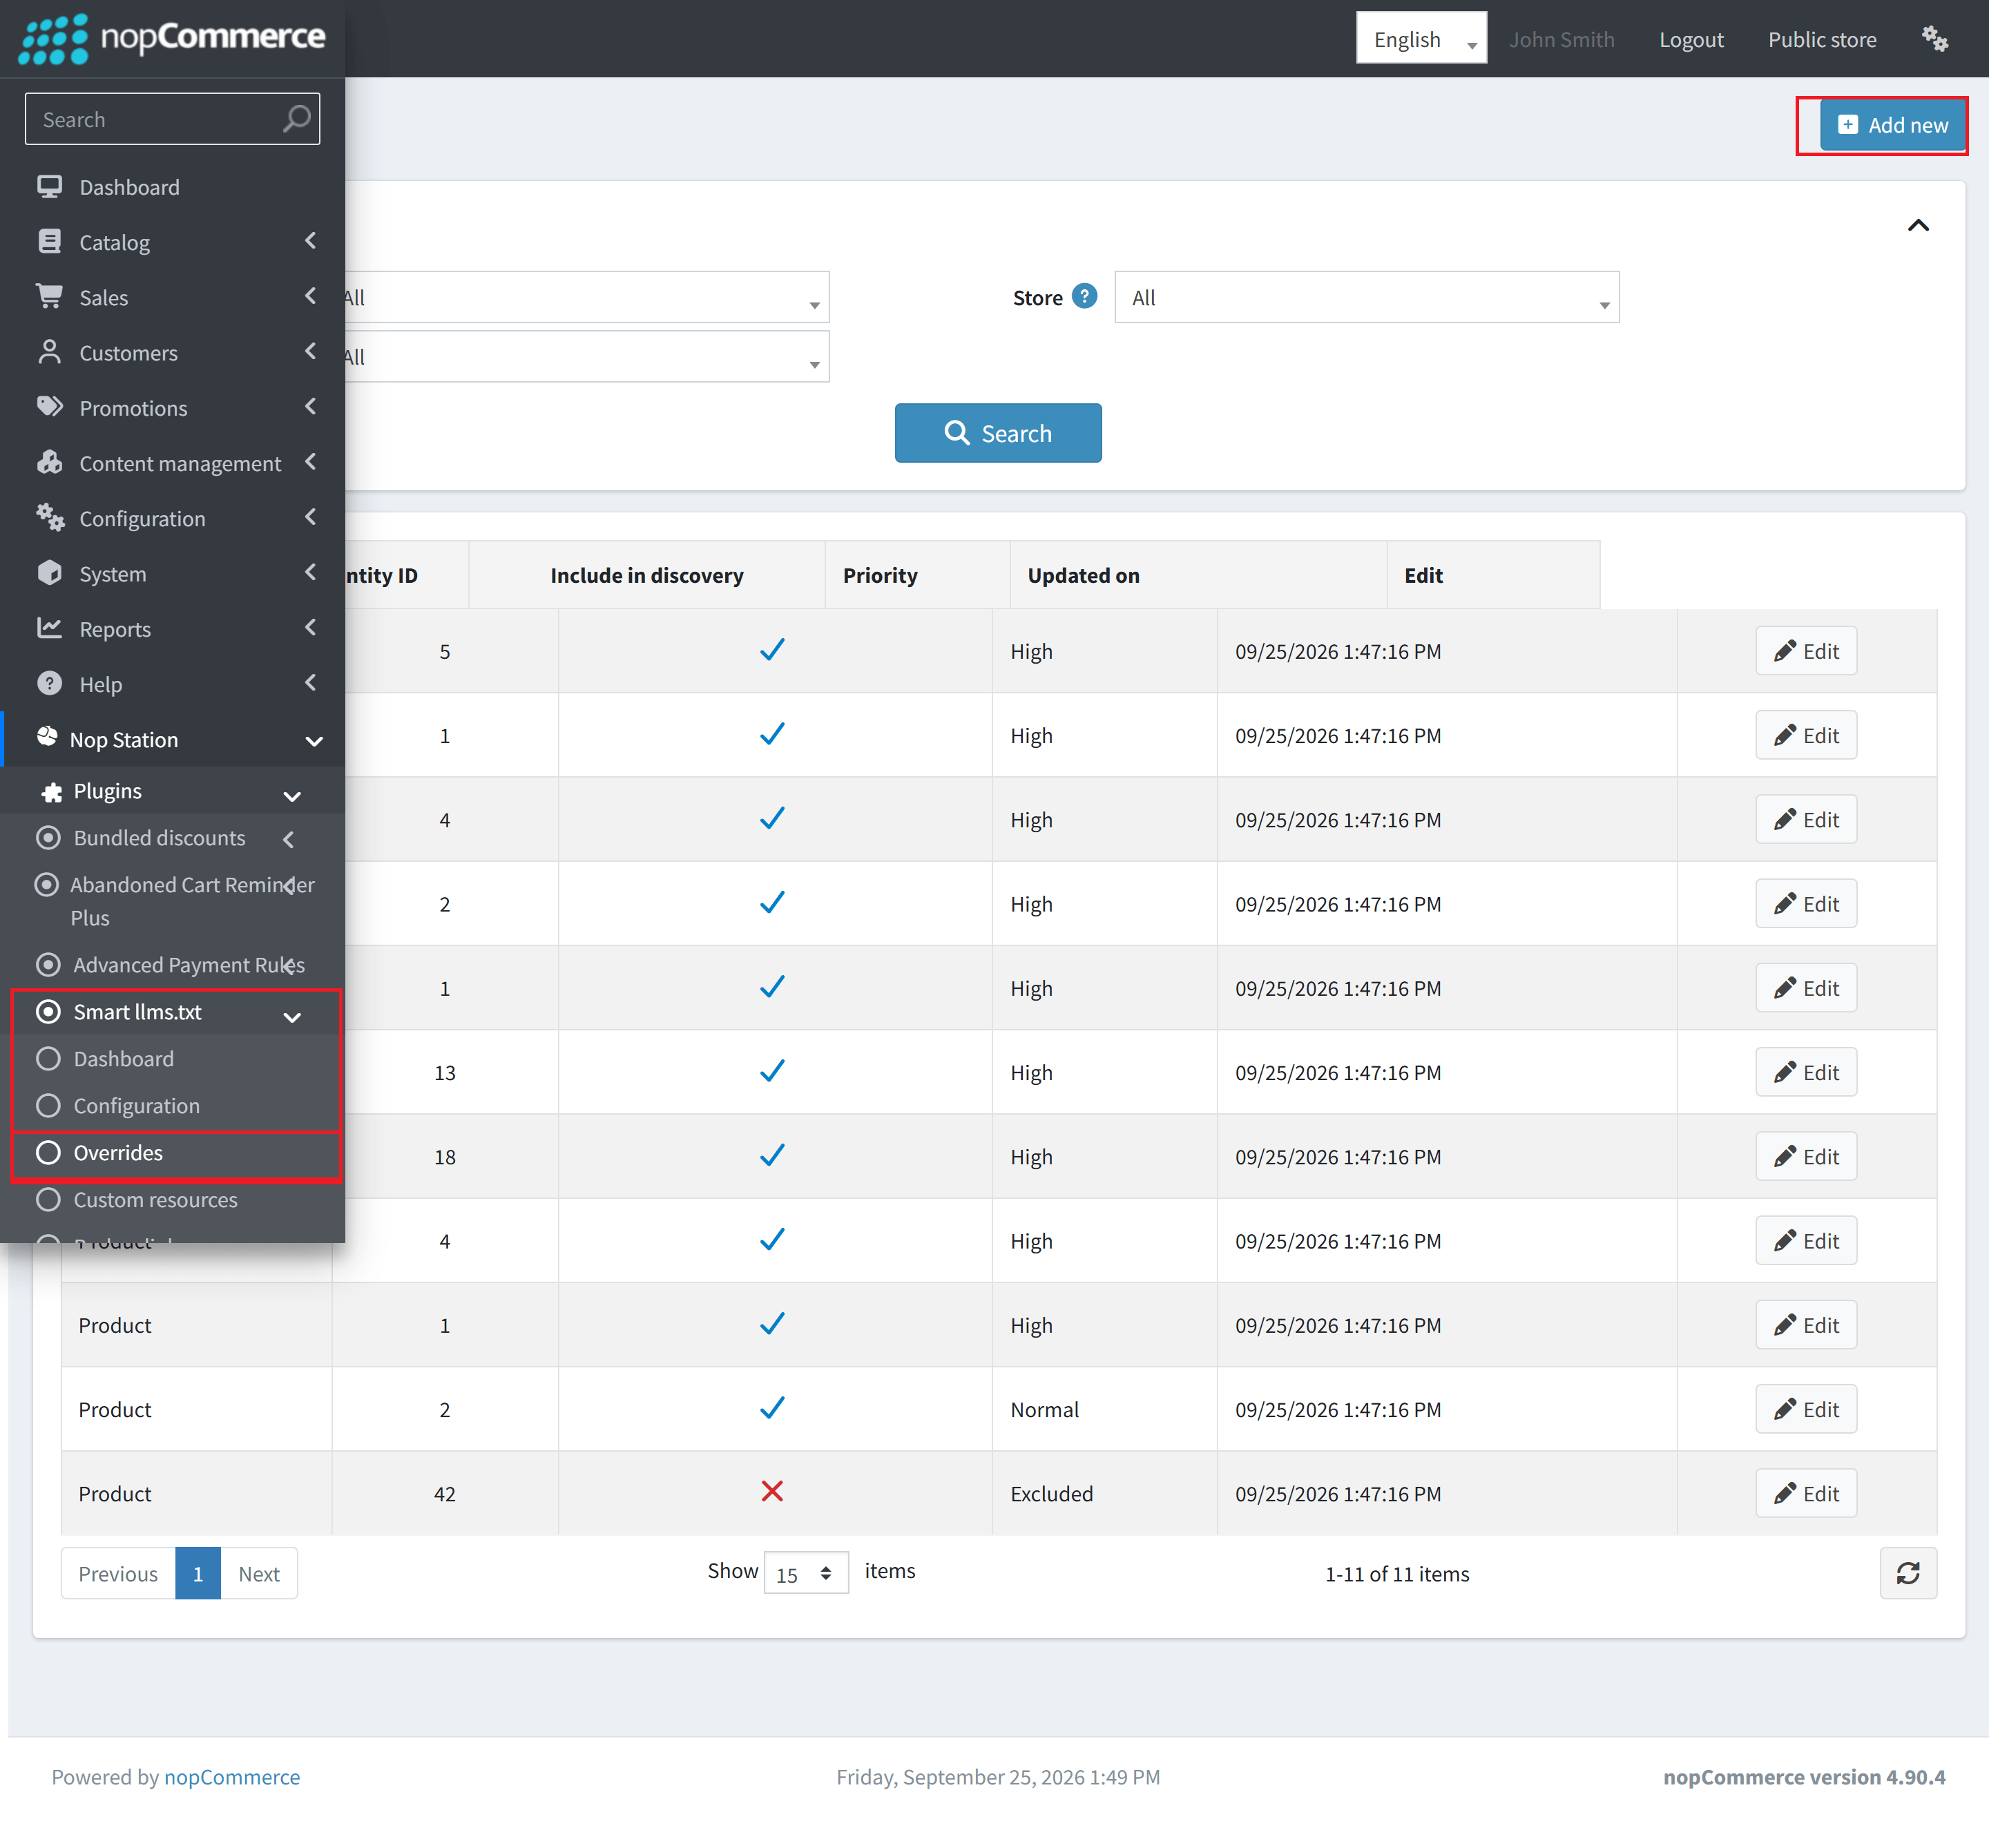Screen dimensions: 1989x1848
Task: Click the Plugins puzzle piece icon
Action: [x=52, y=792]
